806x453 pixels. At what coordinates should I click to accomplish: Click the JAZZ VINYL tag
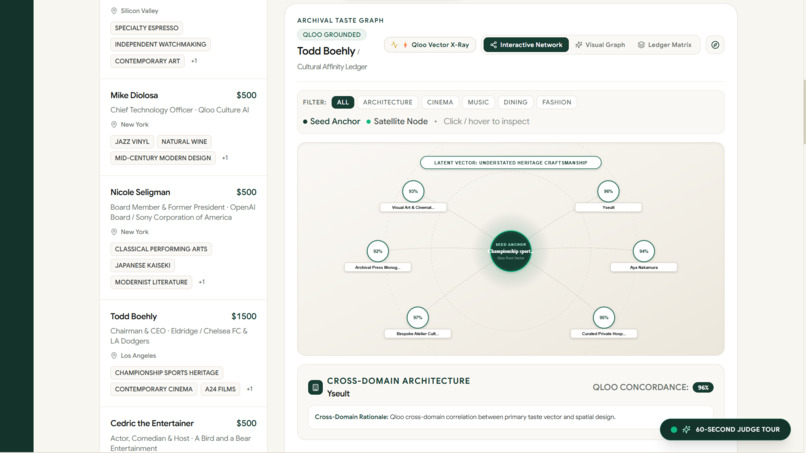coord(132,141)
